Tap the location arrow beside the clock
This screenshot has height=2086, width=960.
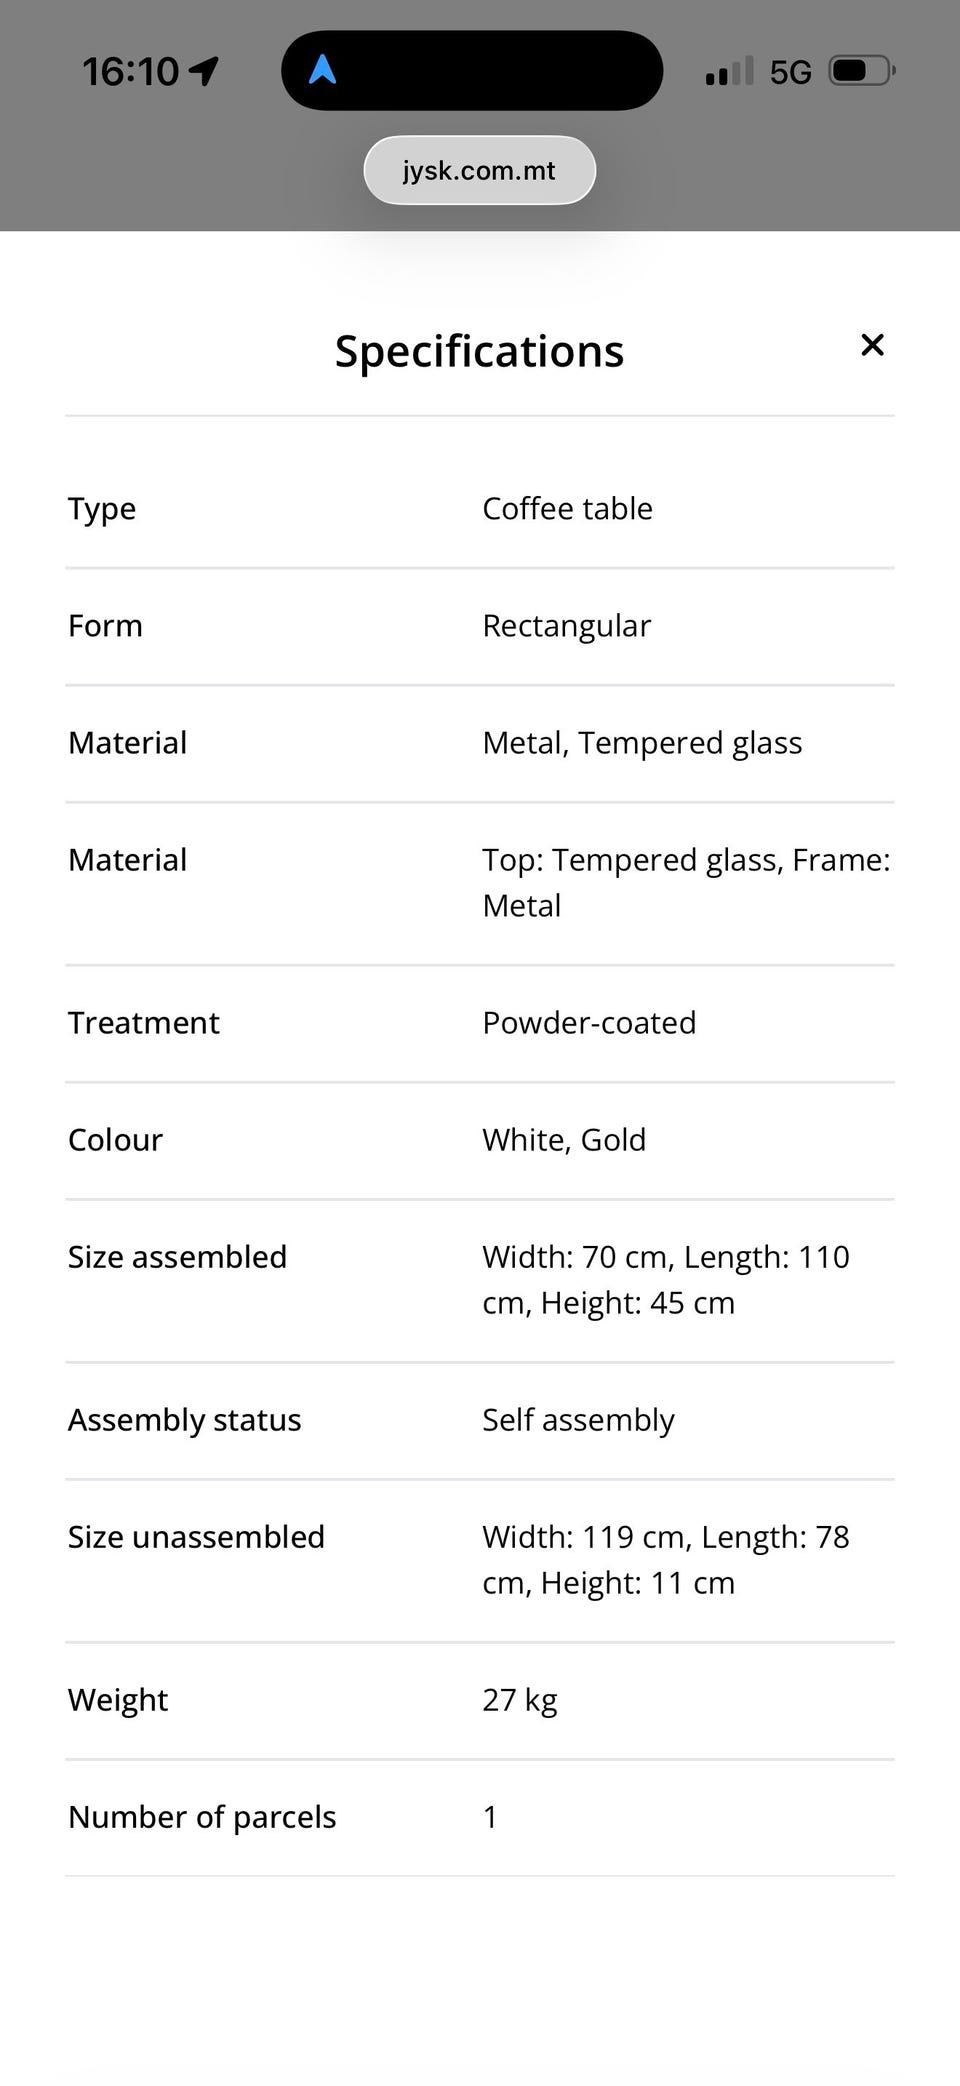(x=204, y=71)
